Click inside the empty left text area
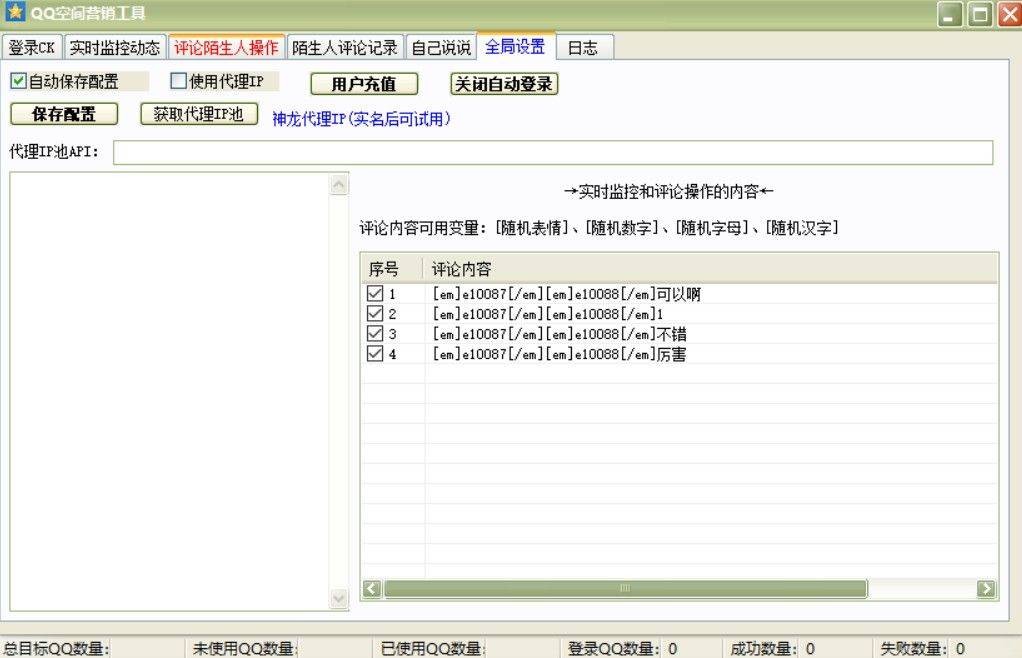This screenshot has height=658, width=1022. 170,392
